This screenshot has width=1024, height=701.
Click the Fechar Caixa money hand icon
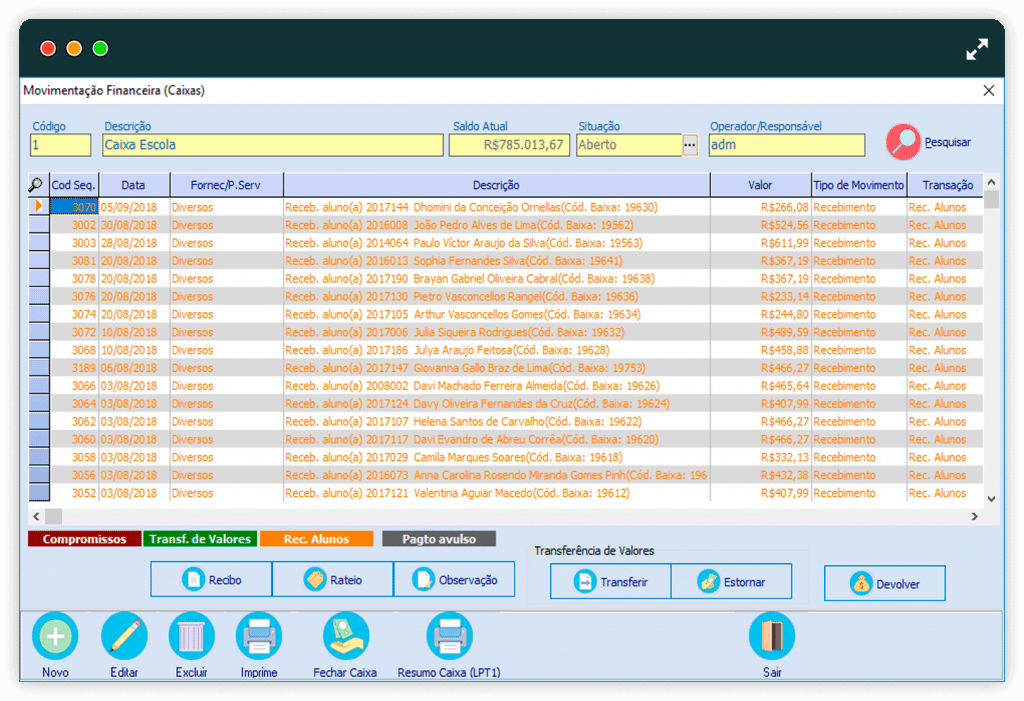pyautogui.click(x=345, y=636)
